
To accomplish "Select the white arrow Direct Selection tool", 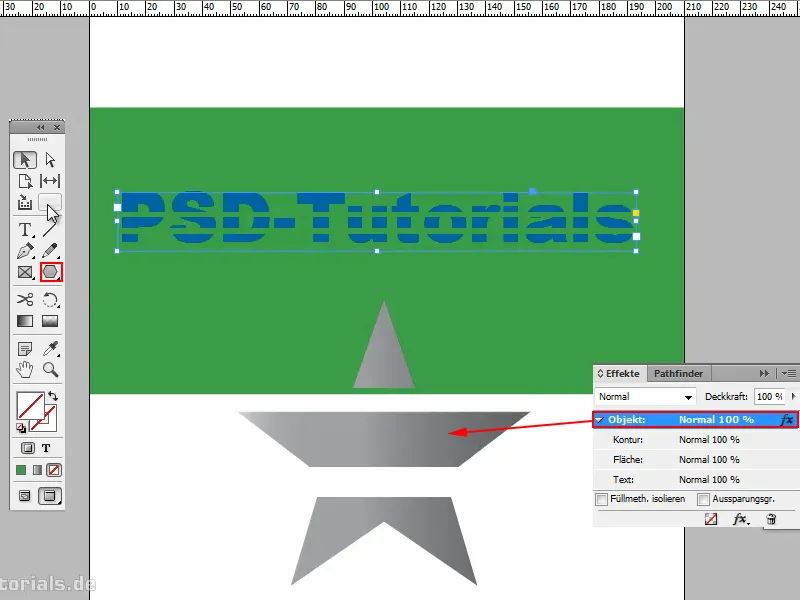I will (50, 160).
